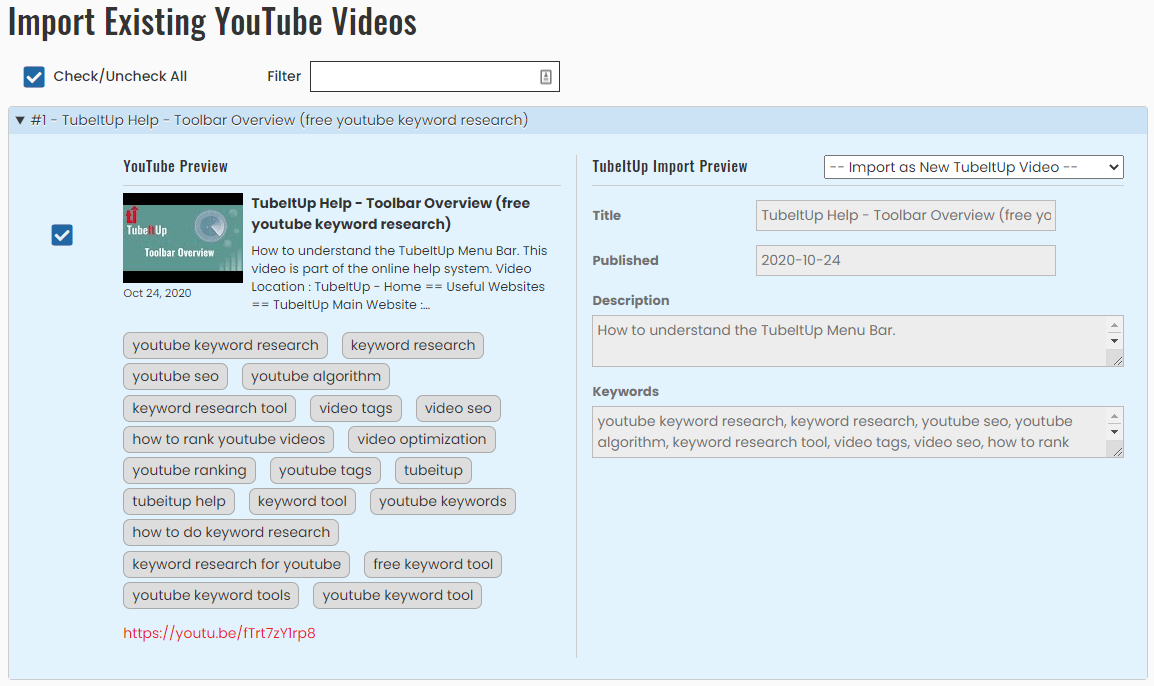Click the Description resize grip
This screenshot has height=686, width=1154.
pos(1117,360)
